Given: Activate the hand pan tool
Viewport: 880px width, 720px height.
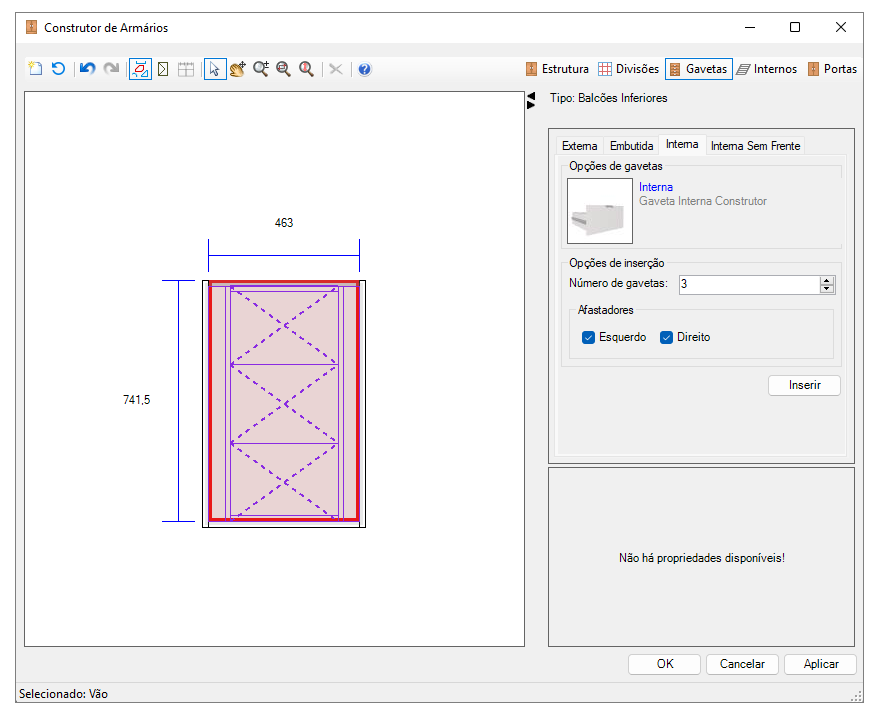Looking at the screenshot, I should (x=238, y=69).
